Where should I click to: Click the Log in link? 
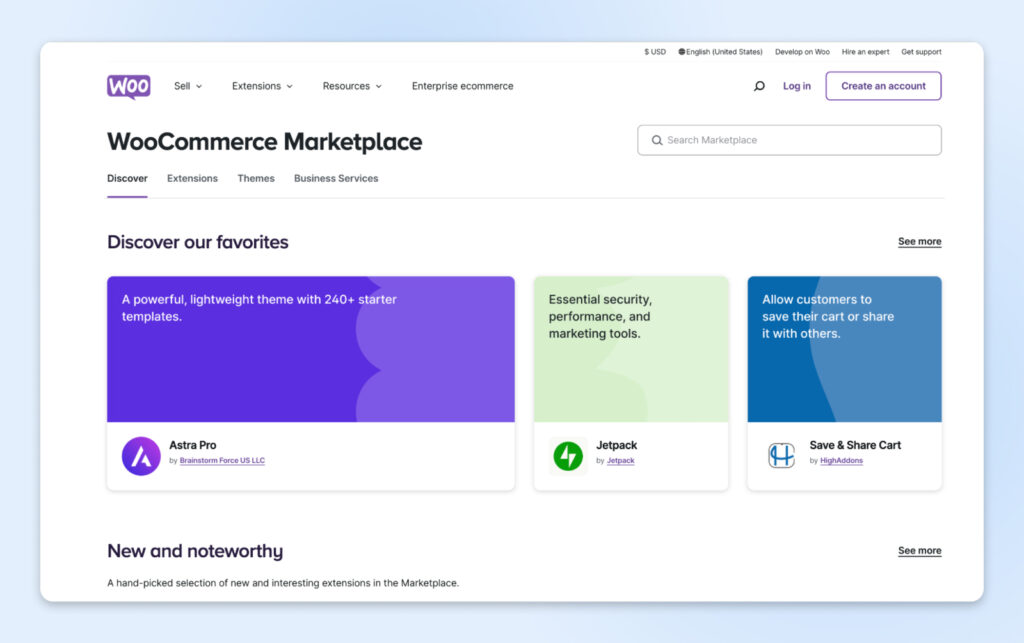click(x=797, y=86)
